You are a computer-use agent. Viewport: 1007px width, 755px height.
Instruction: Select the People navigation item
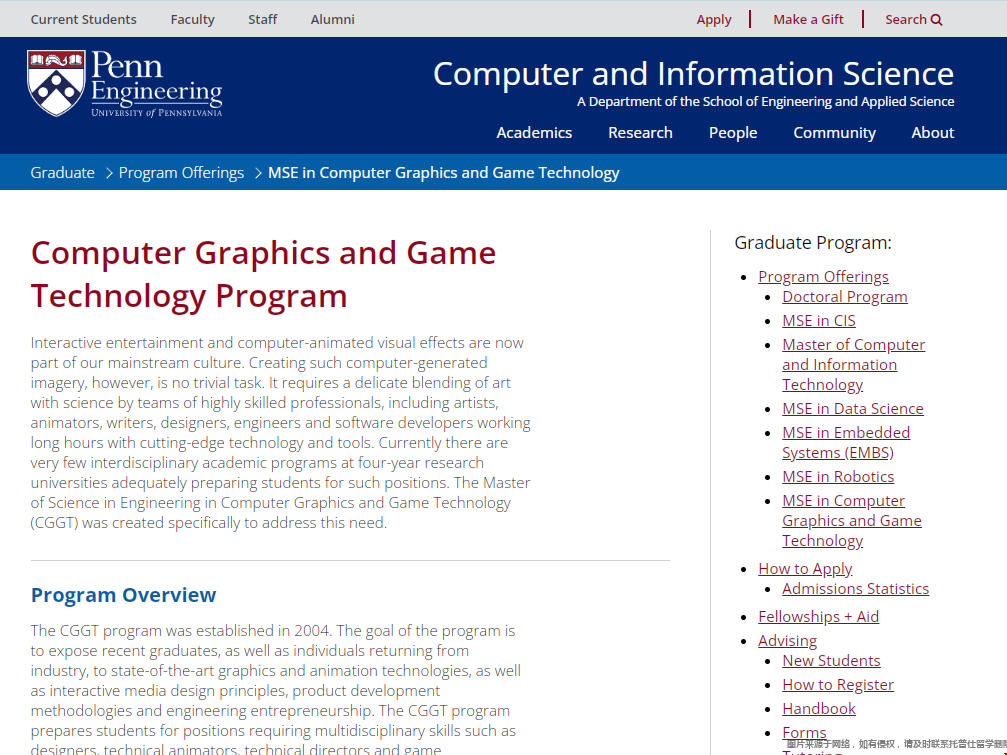(732, 133)
